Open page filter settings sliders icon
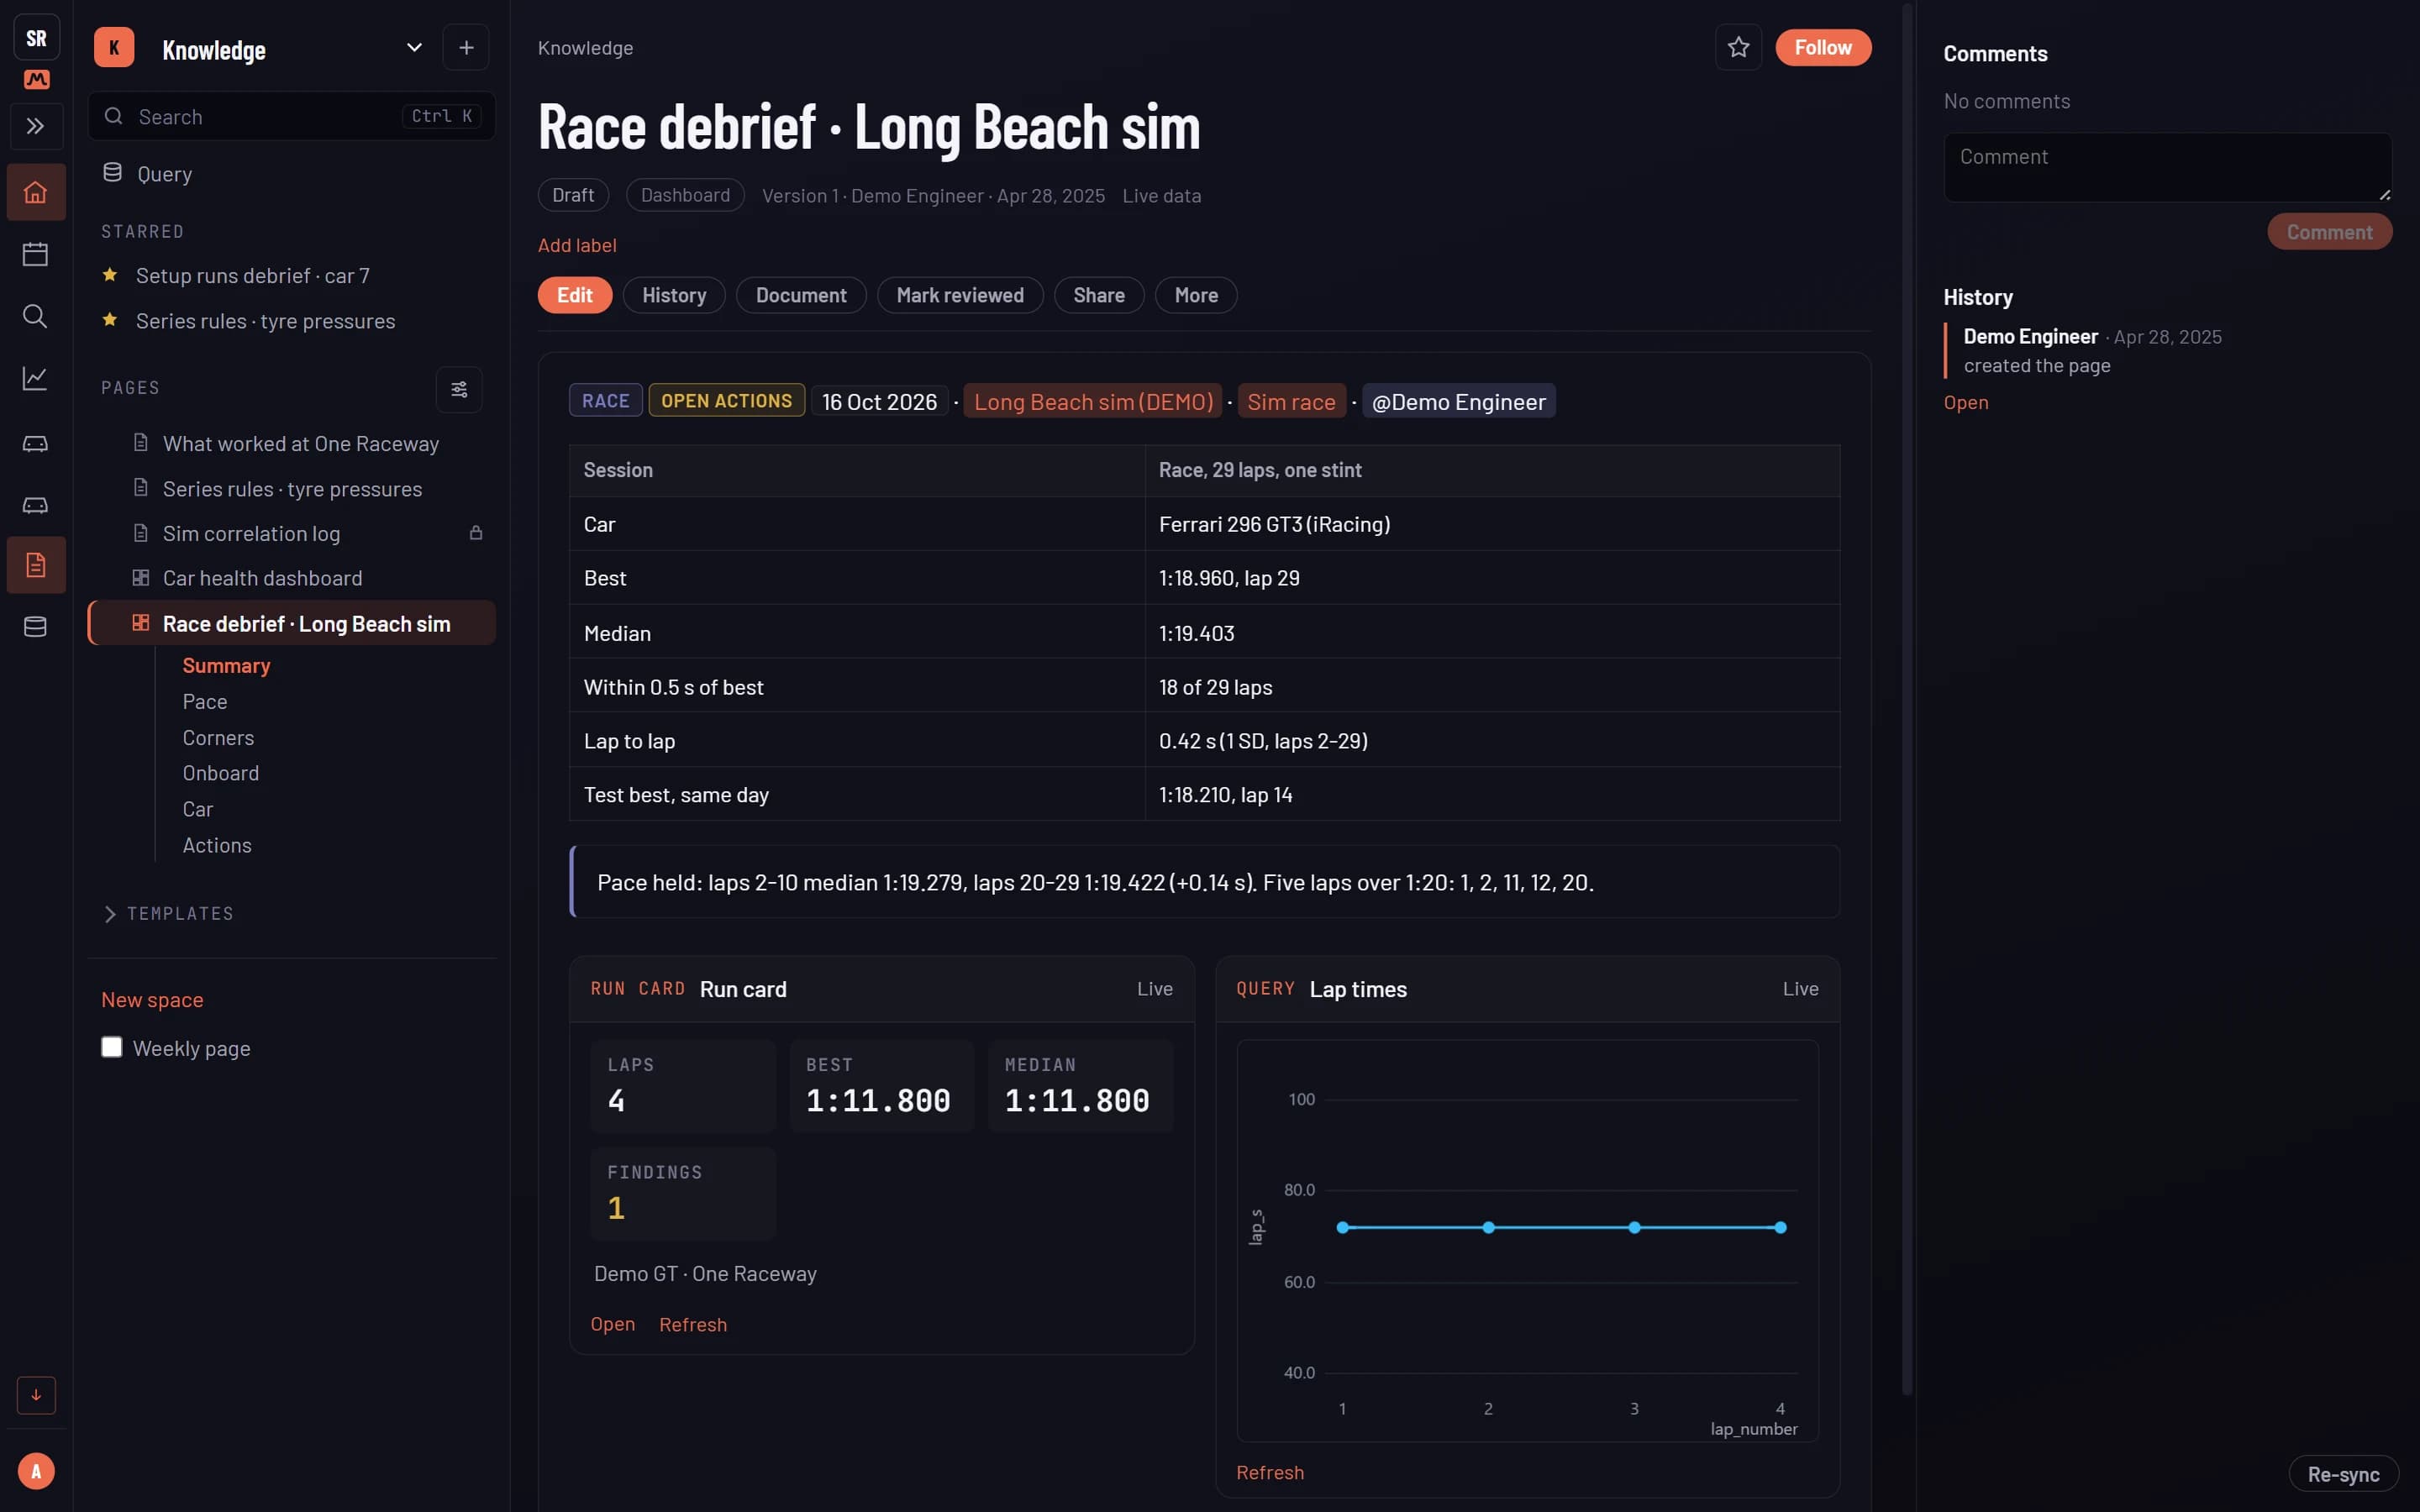 459,389
